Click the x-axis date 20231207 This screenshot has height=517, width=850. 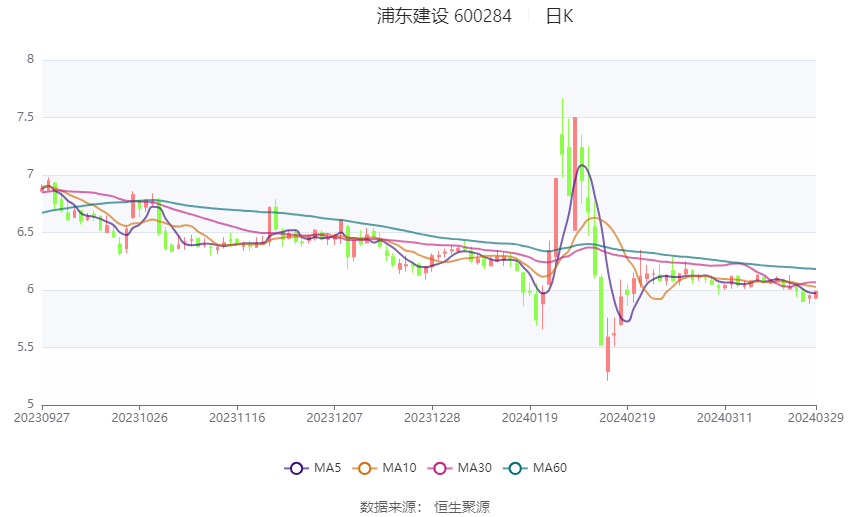(334, 418)
